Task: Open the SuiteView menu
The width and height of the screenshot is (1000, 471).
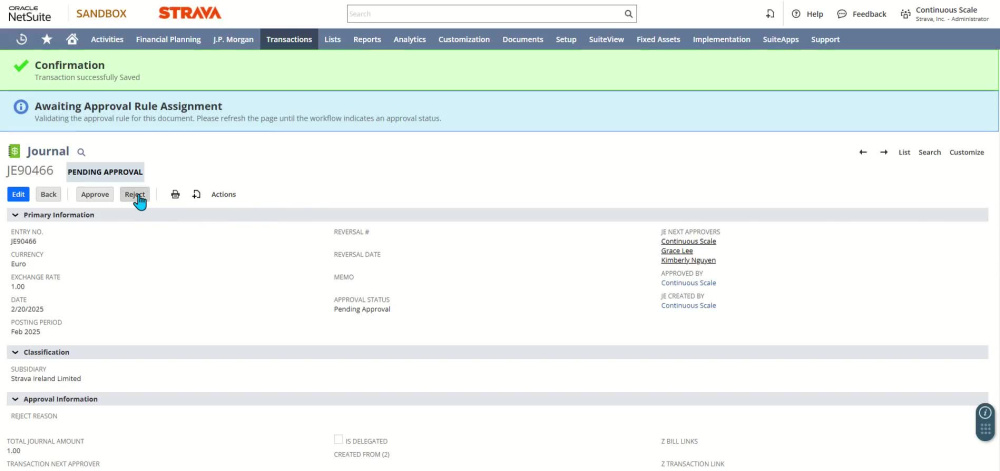Action: (607, 39)
